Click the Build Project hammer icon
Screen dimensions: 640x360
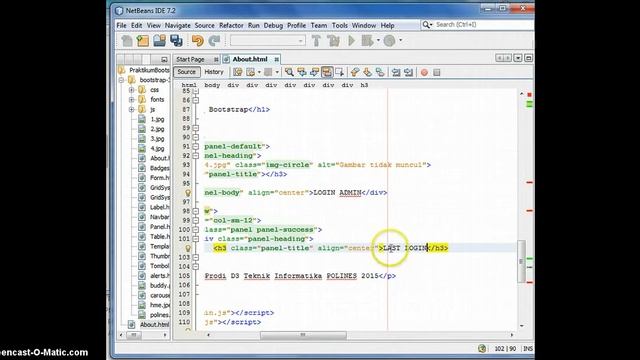pos(316,40)
